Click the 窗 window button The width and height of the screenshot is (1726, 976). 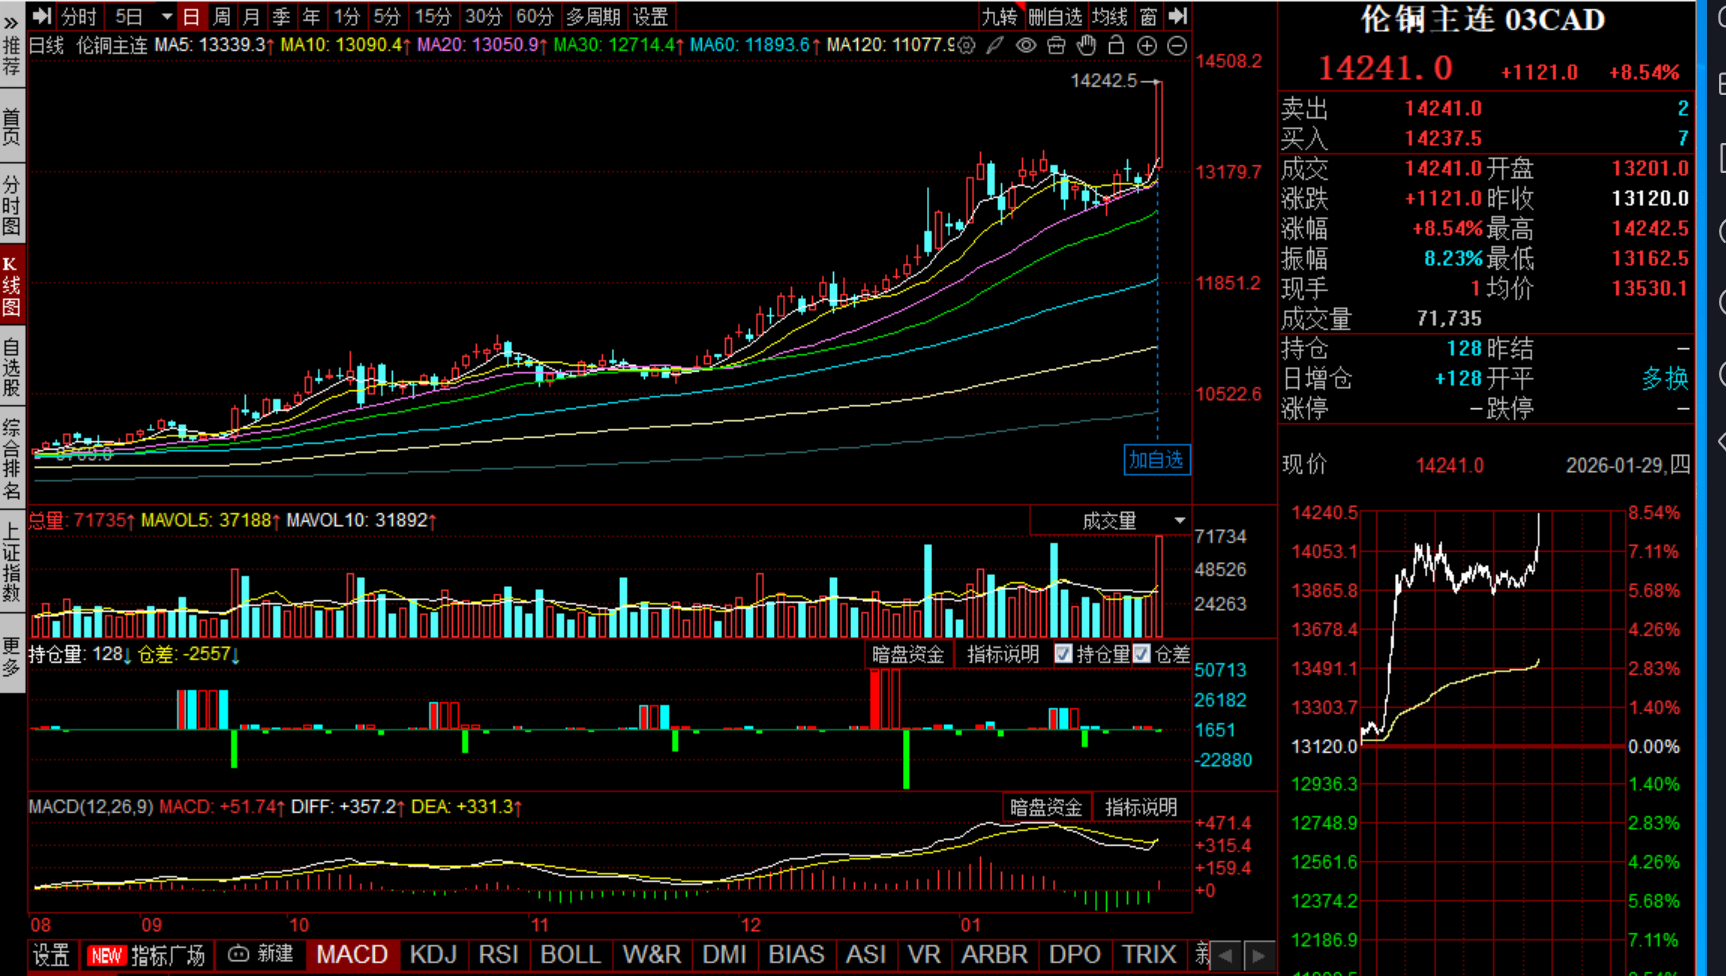coord(1148,17)
